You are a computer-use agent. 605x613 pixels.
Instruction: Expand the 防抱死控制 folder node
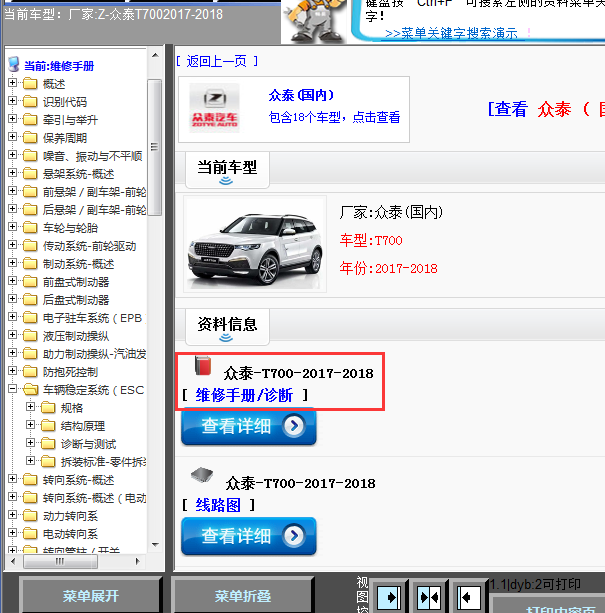coord(12,371)
